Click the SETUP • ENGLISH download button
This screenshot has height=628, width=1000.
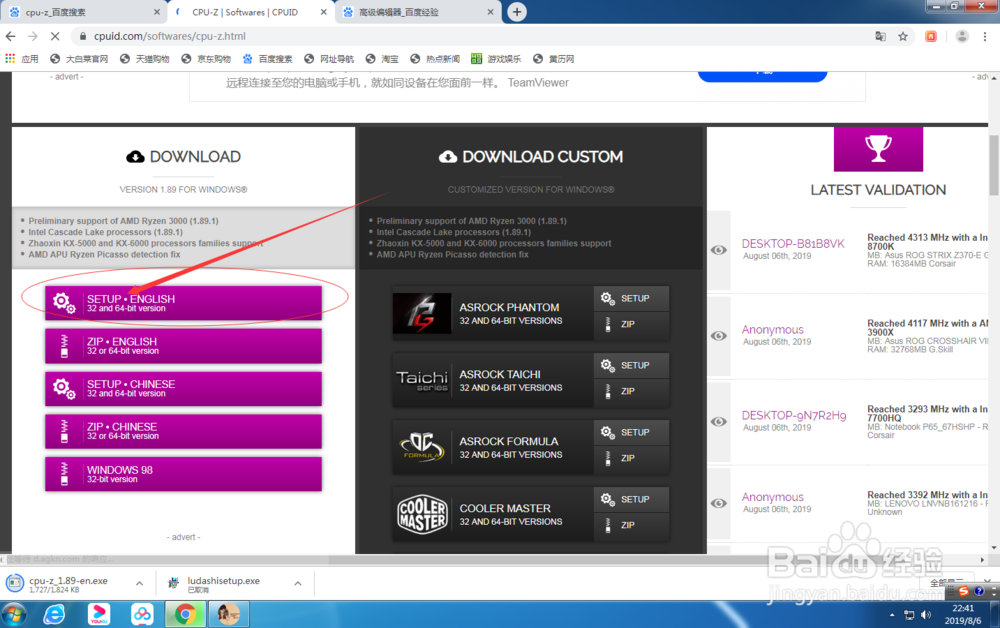[x=183, y=303]
